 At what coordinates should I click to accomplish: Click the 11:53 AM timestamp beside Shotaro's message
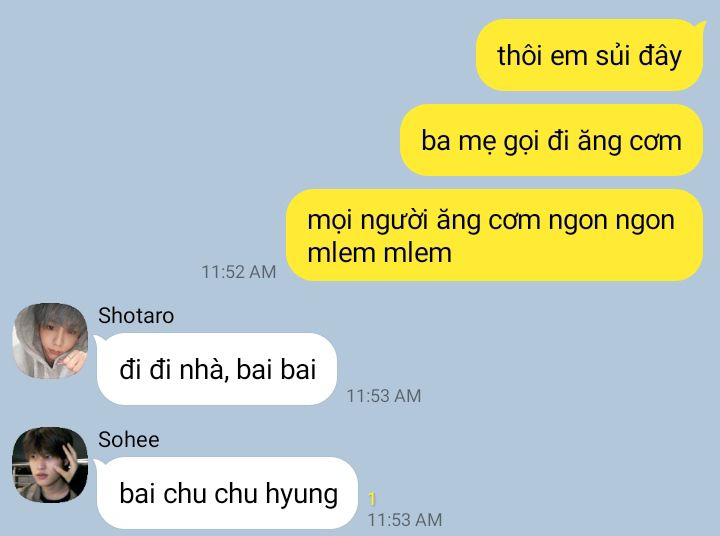pos(384,396)
